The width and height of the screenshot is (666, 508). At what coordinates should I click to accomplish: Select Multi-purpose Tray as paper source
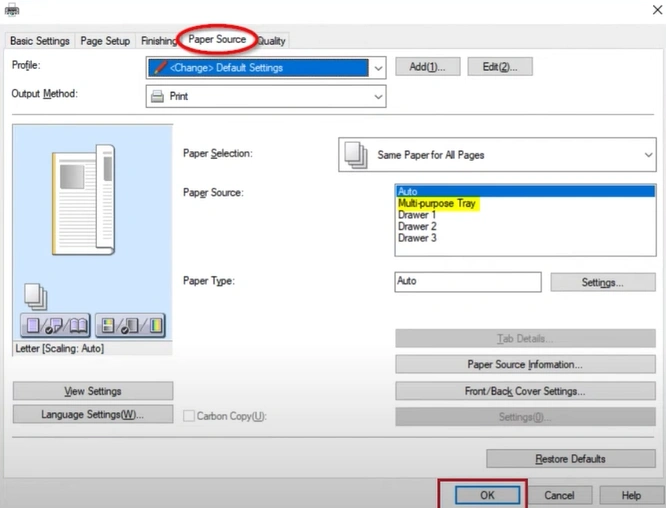(x=525, y=203)
